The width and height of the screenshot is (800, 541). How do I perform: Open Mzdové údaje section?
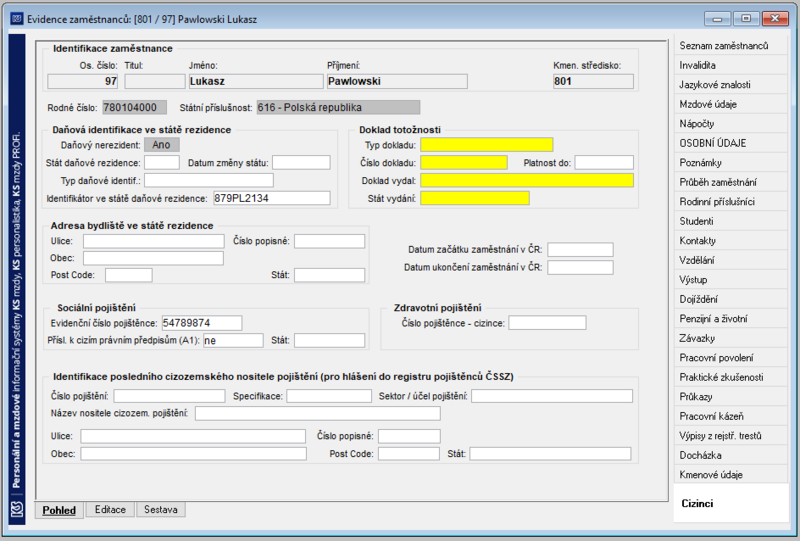(x=730, y=104)
